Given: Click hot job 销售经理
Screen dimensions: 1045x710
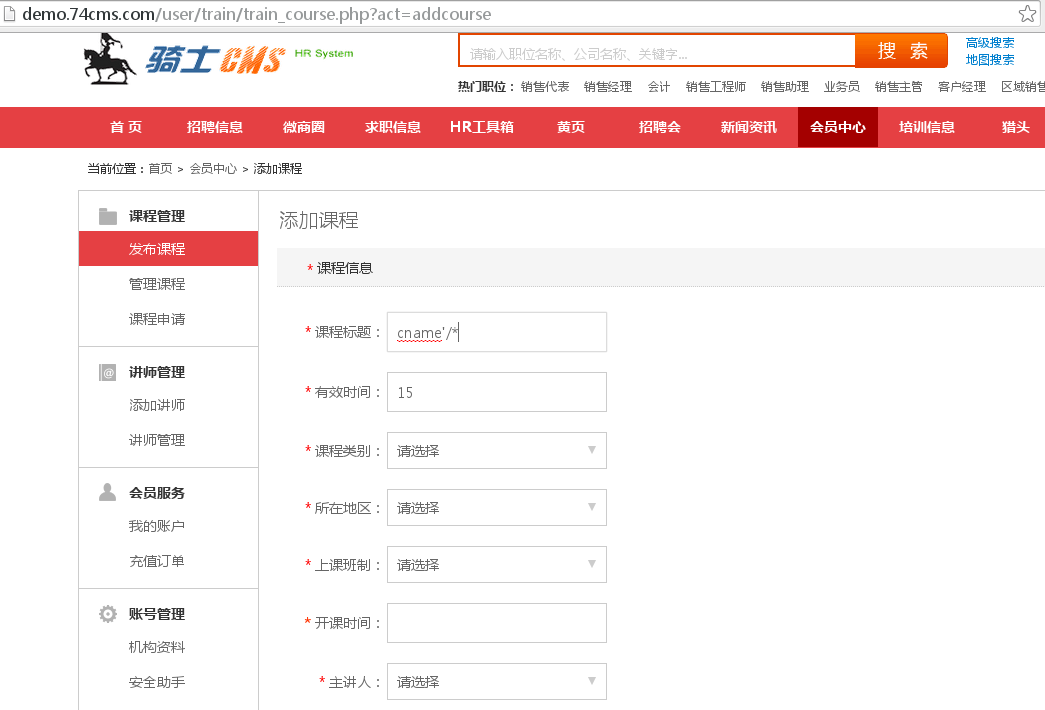Looking at the screenshot, I should (608, 87).
